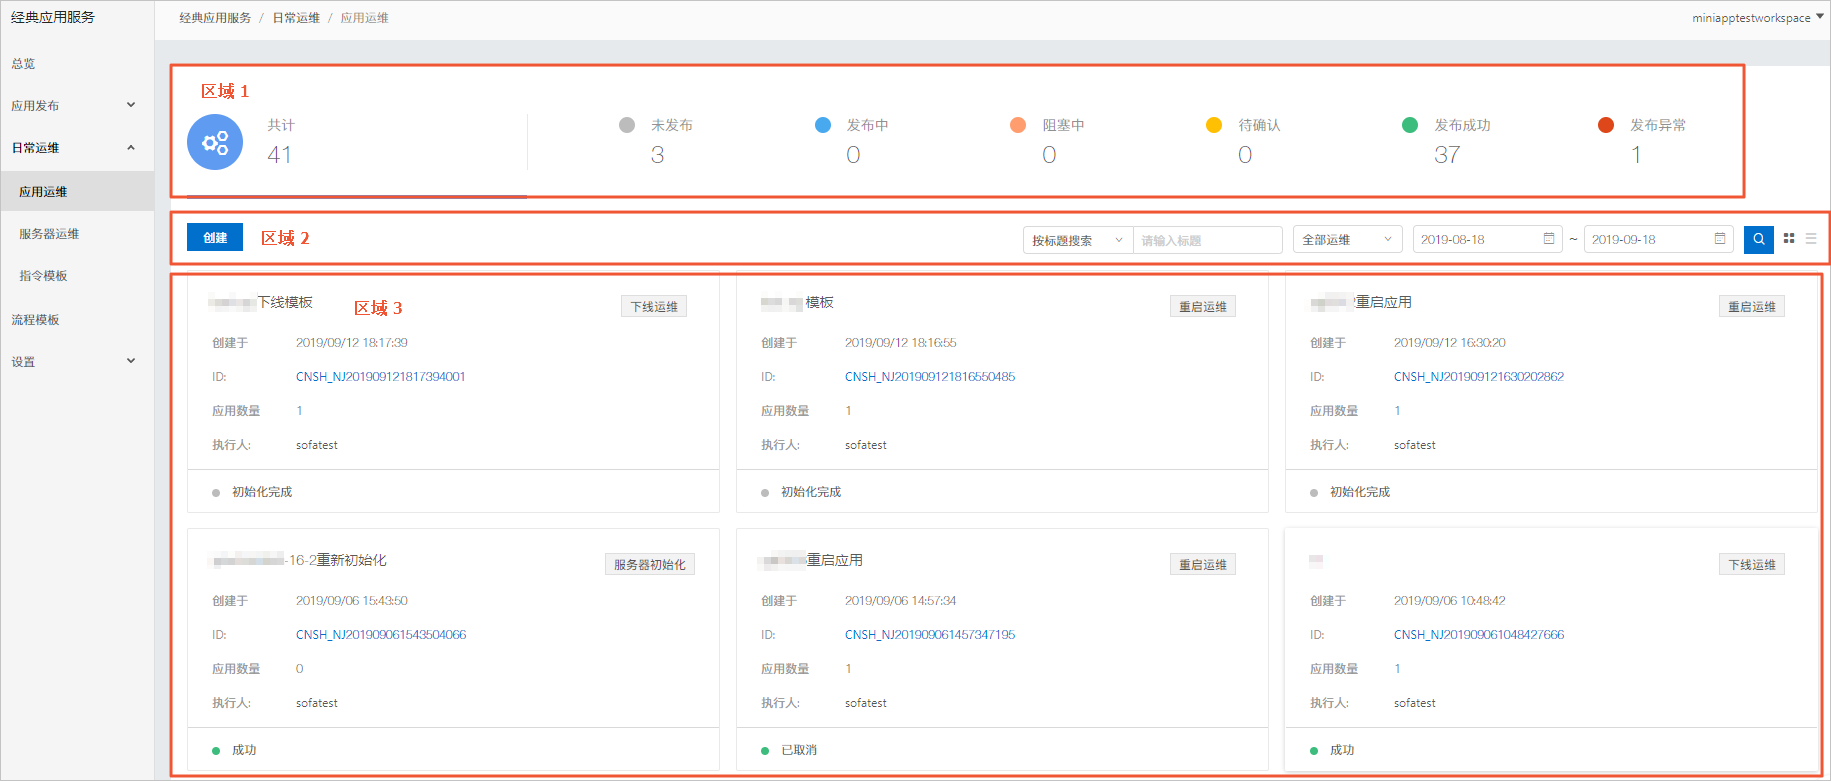Click 经典应用服务 sidebar header
The height and width of the screenshot is (781, 1831).
click(x=53, y=17)
